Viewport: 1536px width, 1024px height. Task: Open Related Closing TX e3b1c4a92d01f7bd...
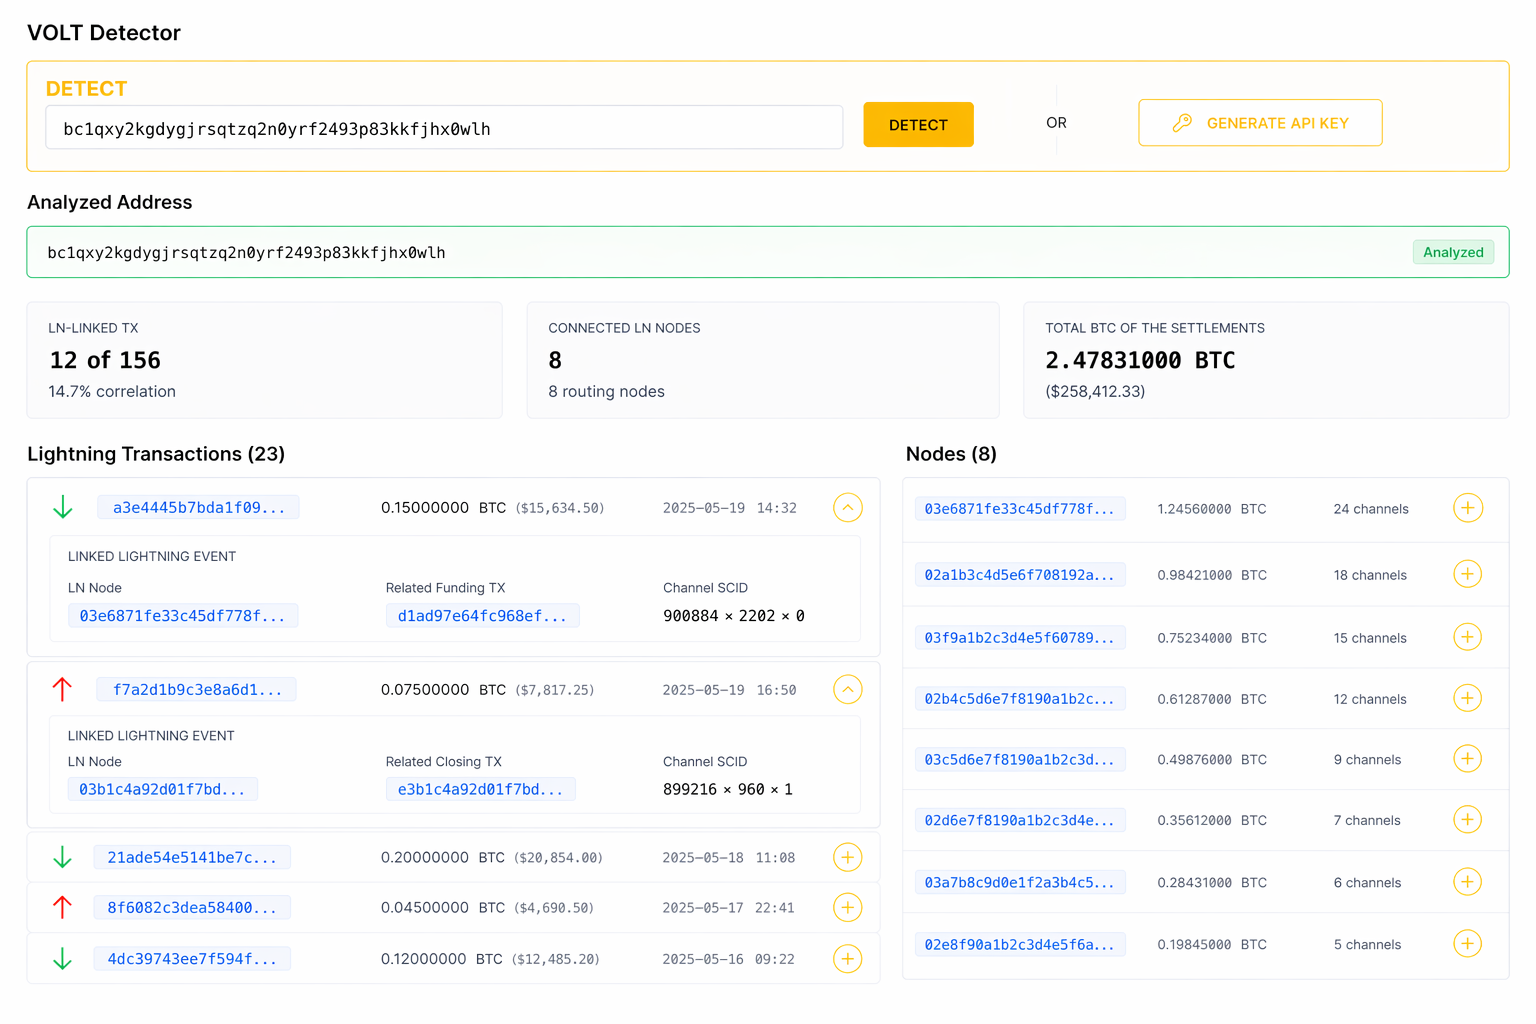(x=480, y=790)
